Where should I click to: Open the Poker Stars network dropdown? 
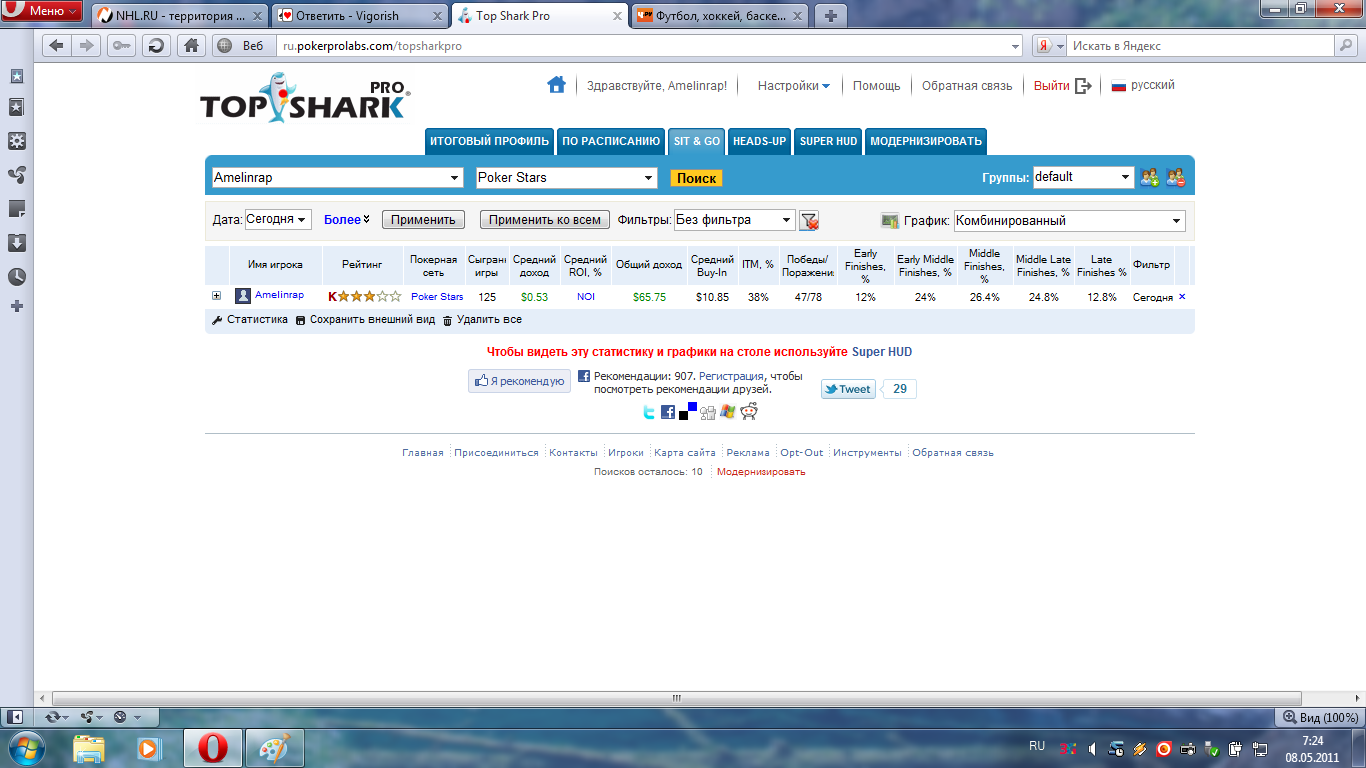click(x=566, y=178)
